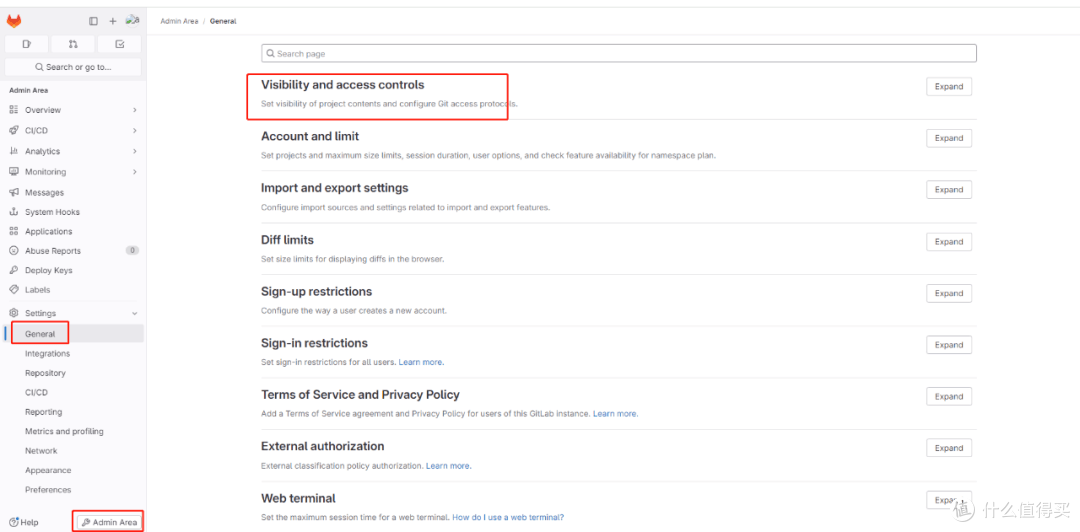Expand the Overview submenu chevron

tap(134, 110)
